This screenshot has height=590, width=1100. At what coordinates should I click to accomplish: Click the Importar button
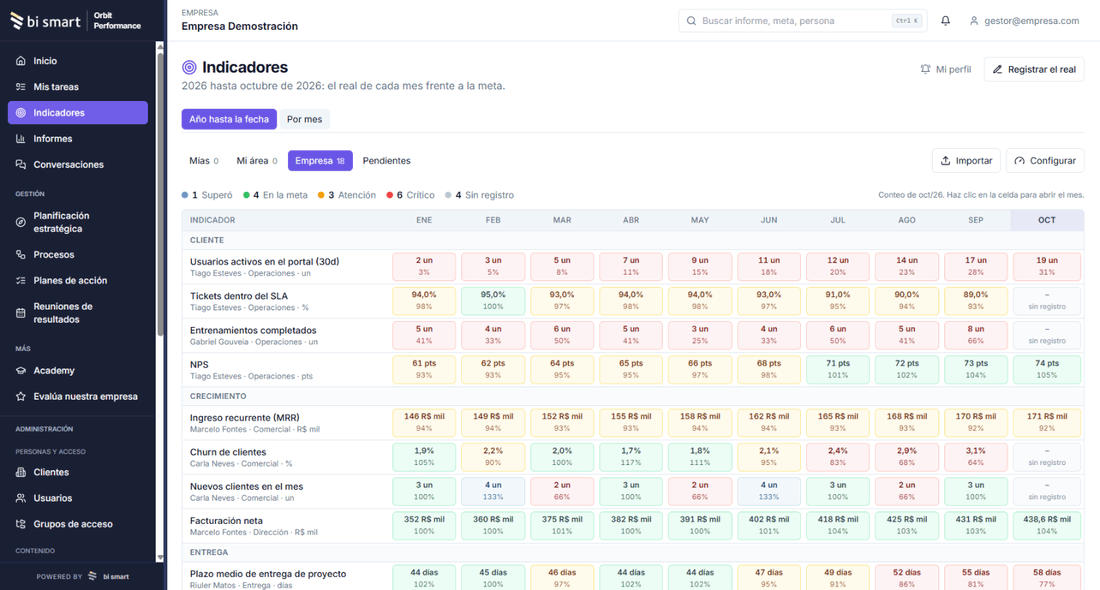966,161
